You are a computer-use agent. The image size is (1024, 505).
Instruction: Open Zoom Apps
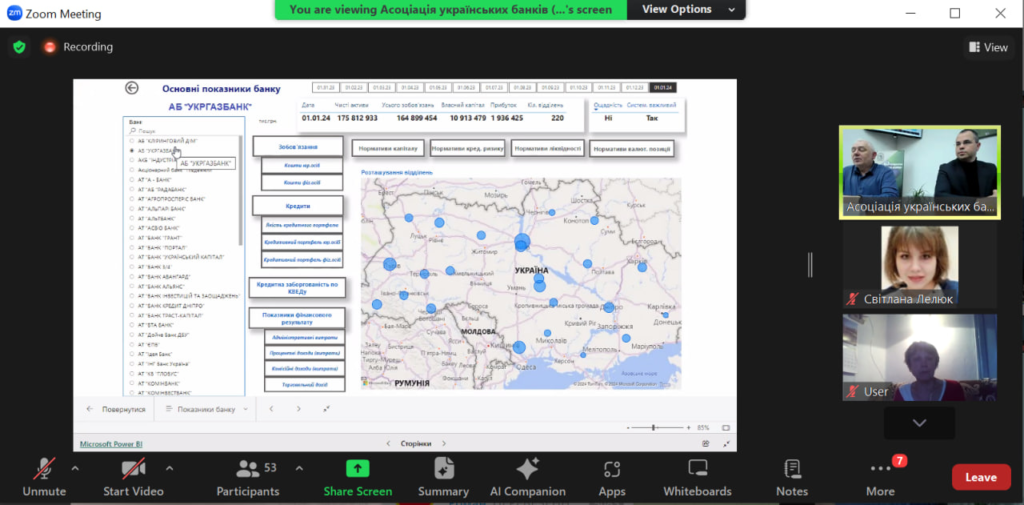tap(612, 478)
